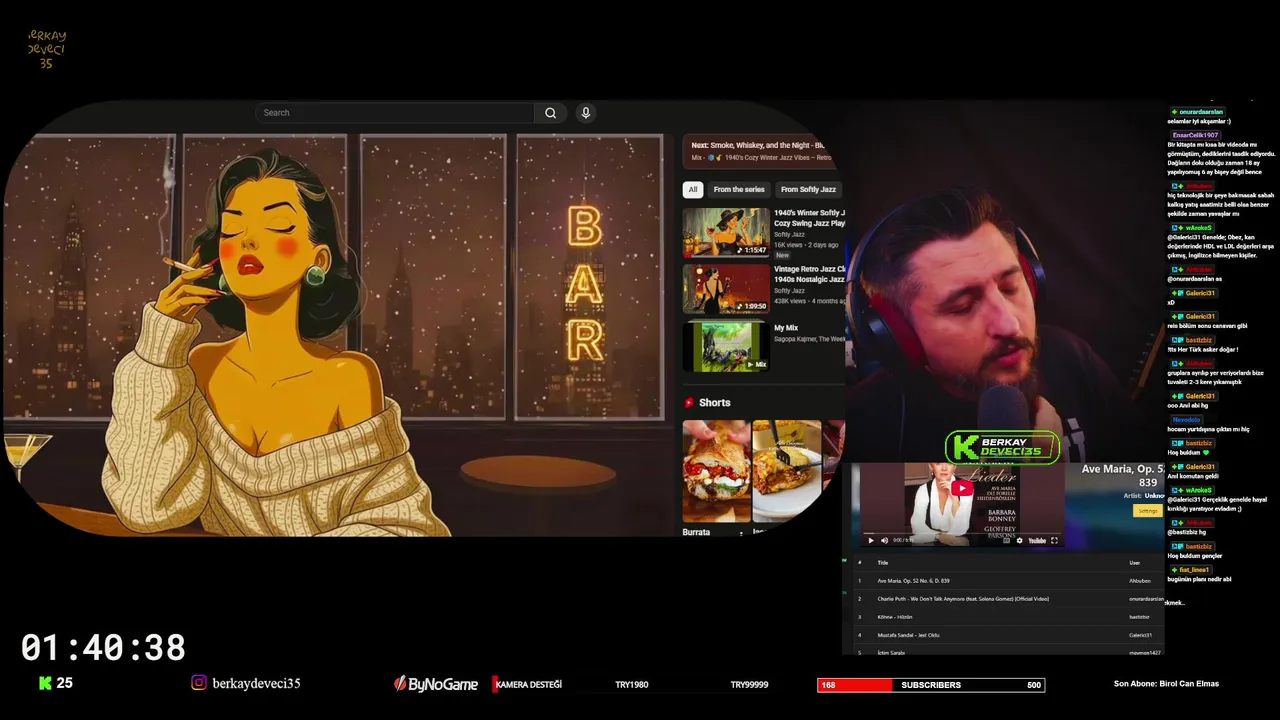This screenshot has width=1280, height=720.
Task: Click the red Shorts logo icon
Action: tap(689, 403)
